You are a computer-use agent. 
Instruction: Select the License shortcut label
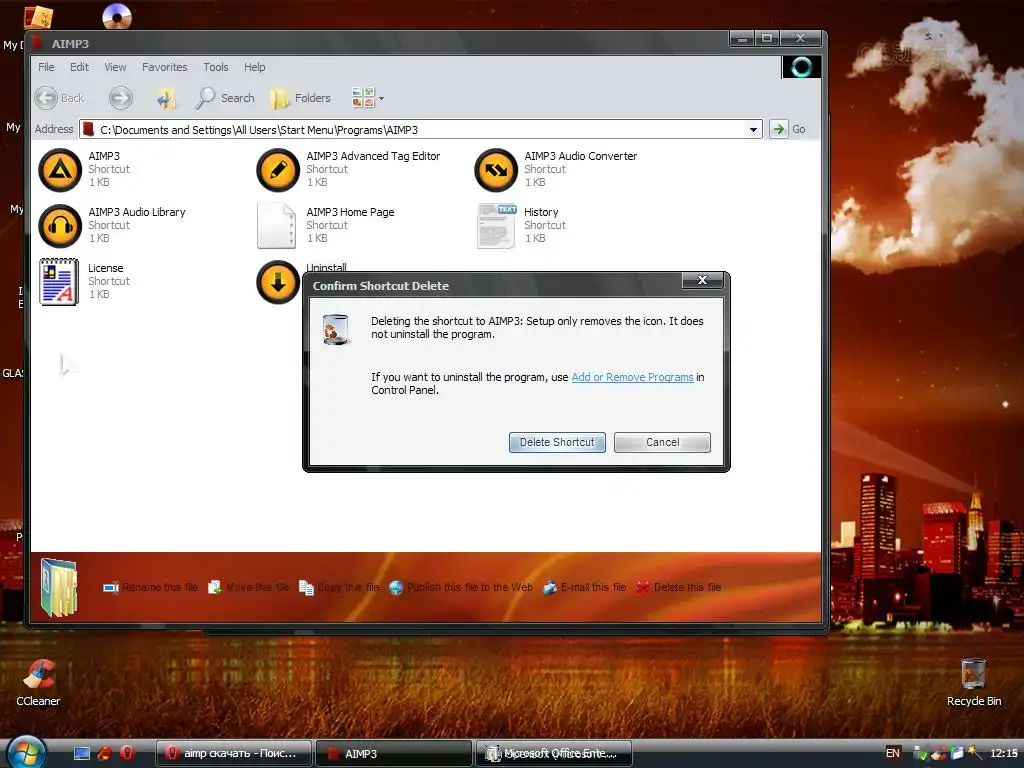coord(106,268)
